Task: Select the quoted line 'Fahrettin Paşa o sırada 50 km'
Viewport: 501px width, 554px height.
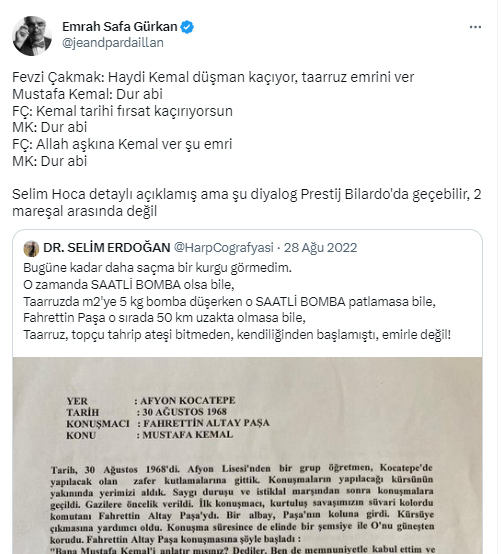Action: [165, 318]
